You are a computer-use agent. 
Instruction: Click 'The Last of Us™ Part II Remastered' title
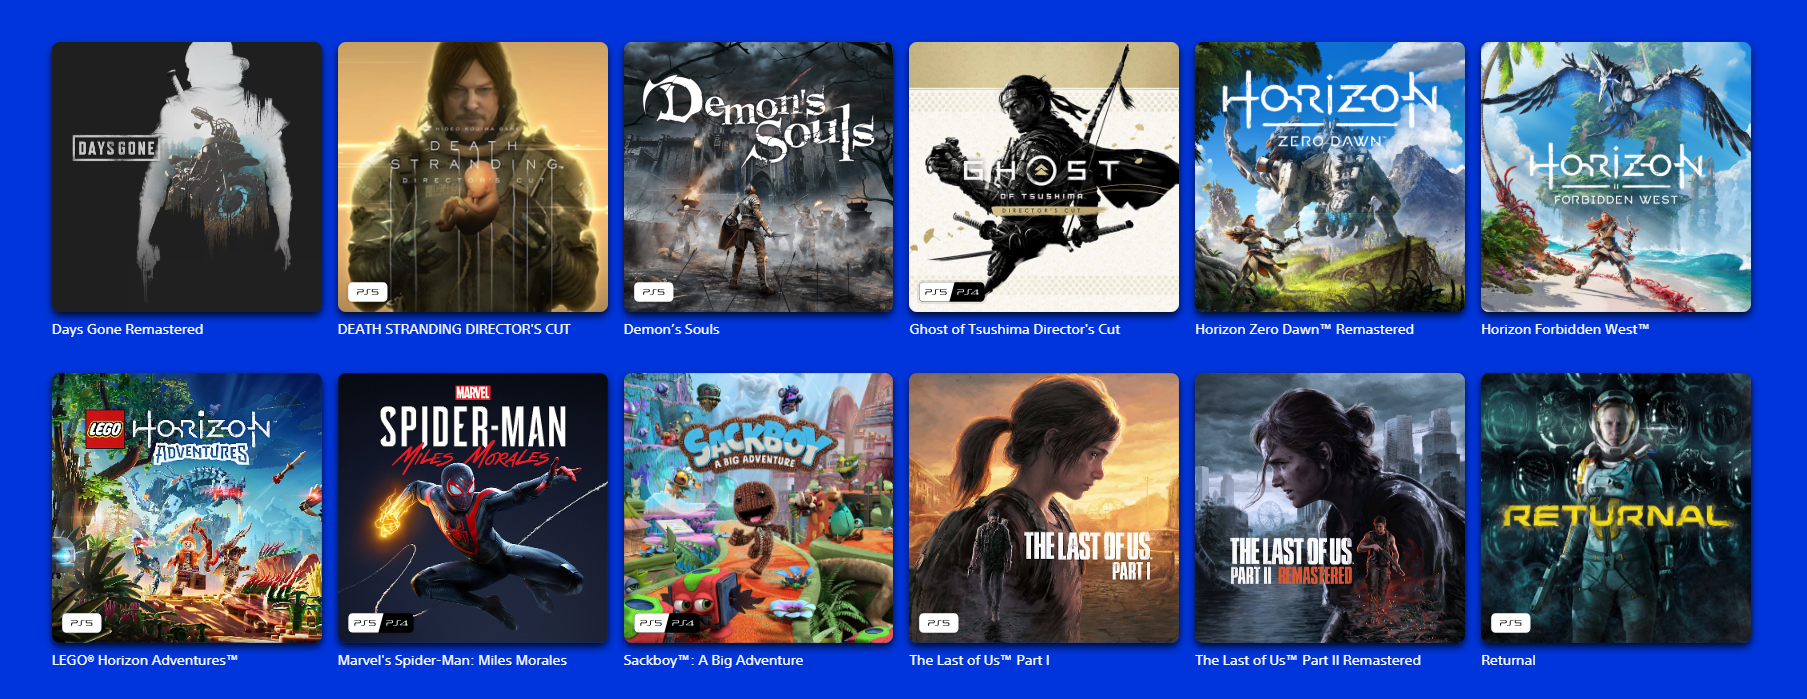(1308, 660)
